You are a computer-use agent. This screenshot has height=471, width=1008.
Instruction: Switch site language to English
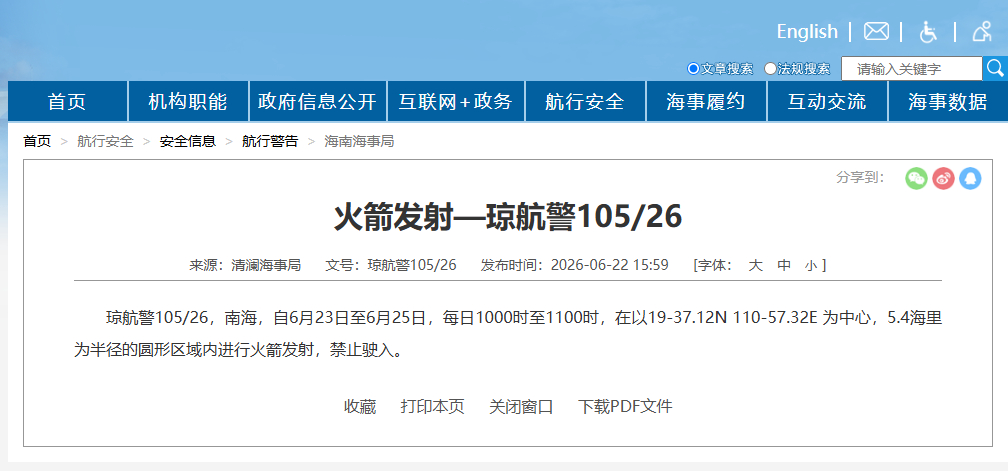click(807, 31)
